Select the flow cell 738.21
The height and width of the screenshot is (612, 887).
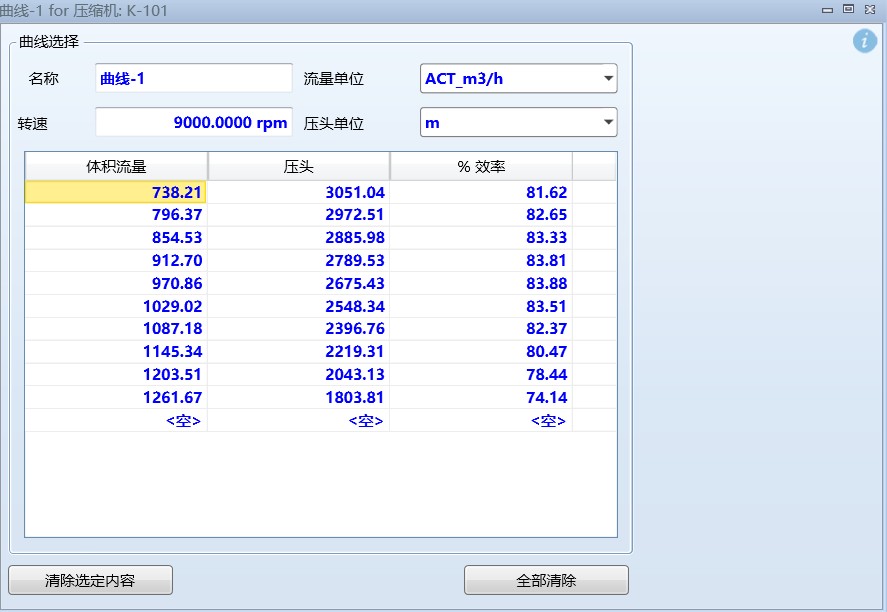(116, 192)
